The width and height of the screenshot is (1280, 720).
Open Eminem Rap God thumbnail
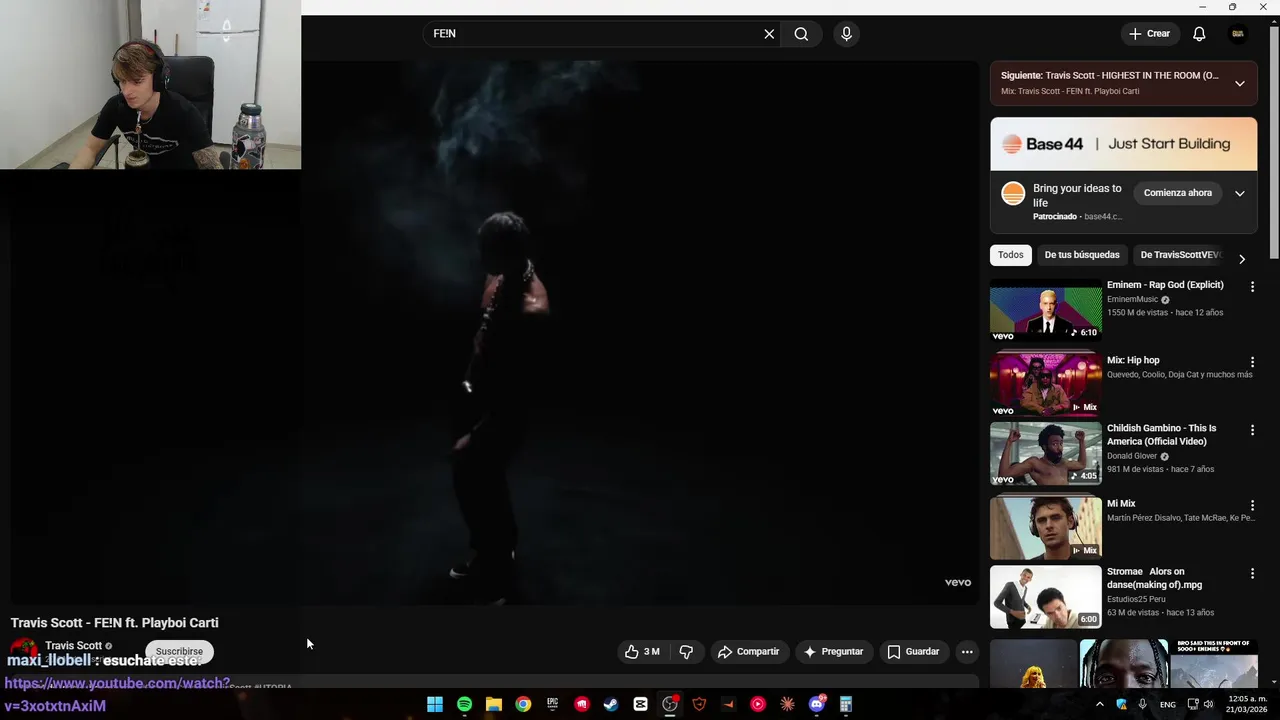[x=1045, y=310]
